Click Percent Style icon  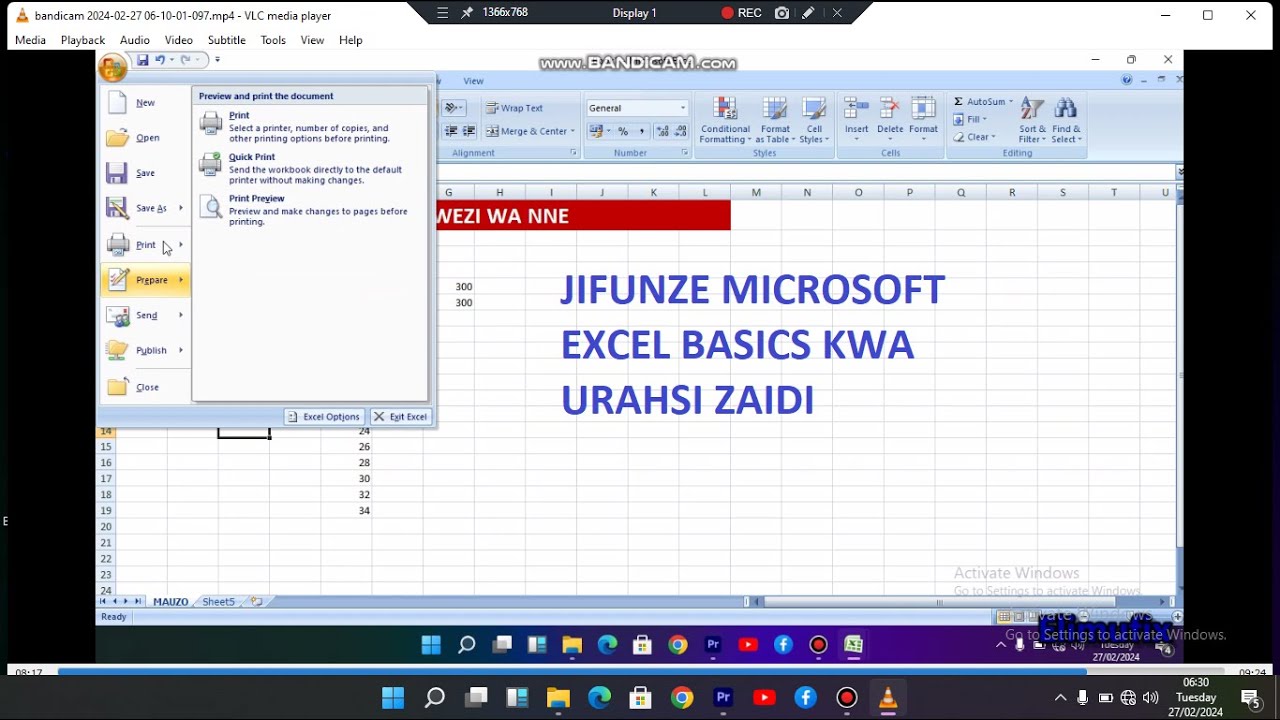tap(622, 131)
